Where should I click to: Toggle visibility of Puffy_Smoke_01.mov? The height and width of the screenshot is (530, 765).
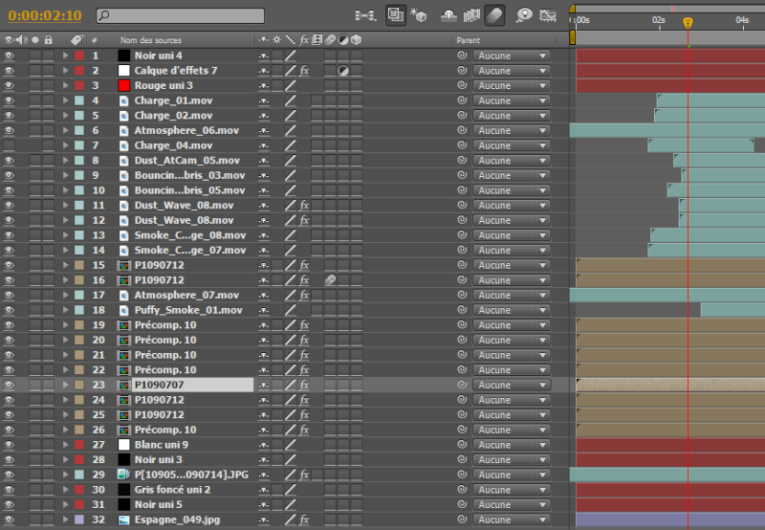(x=9, y=310)
